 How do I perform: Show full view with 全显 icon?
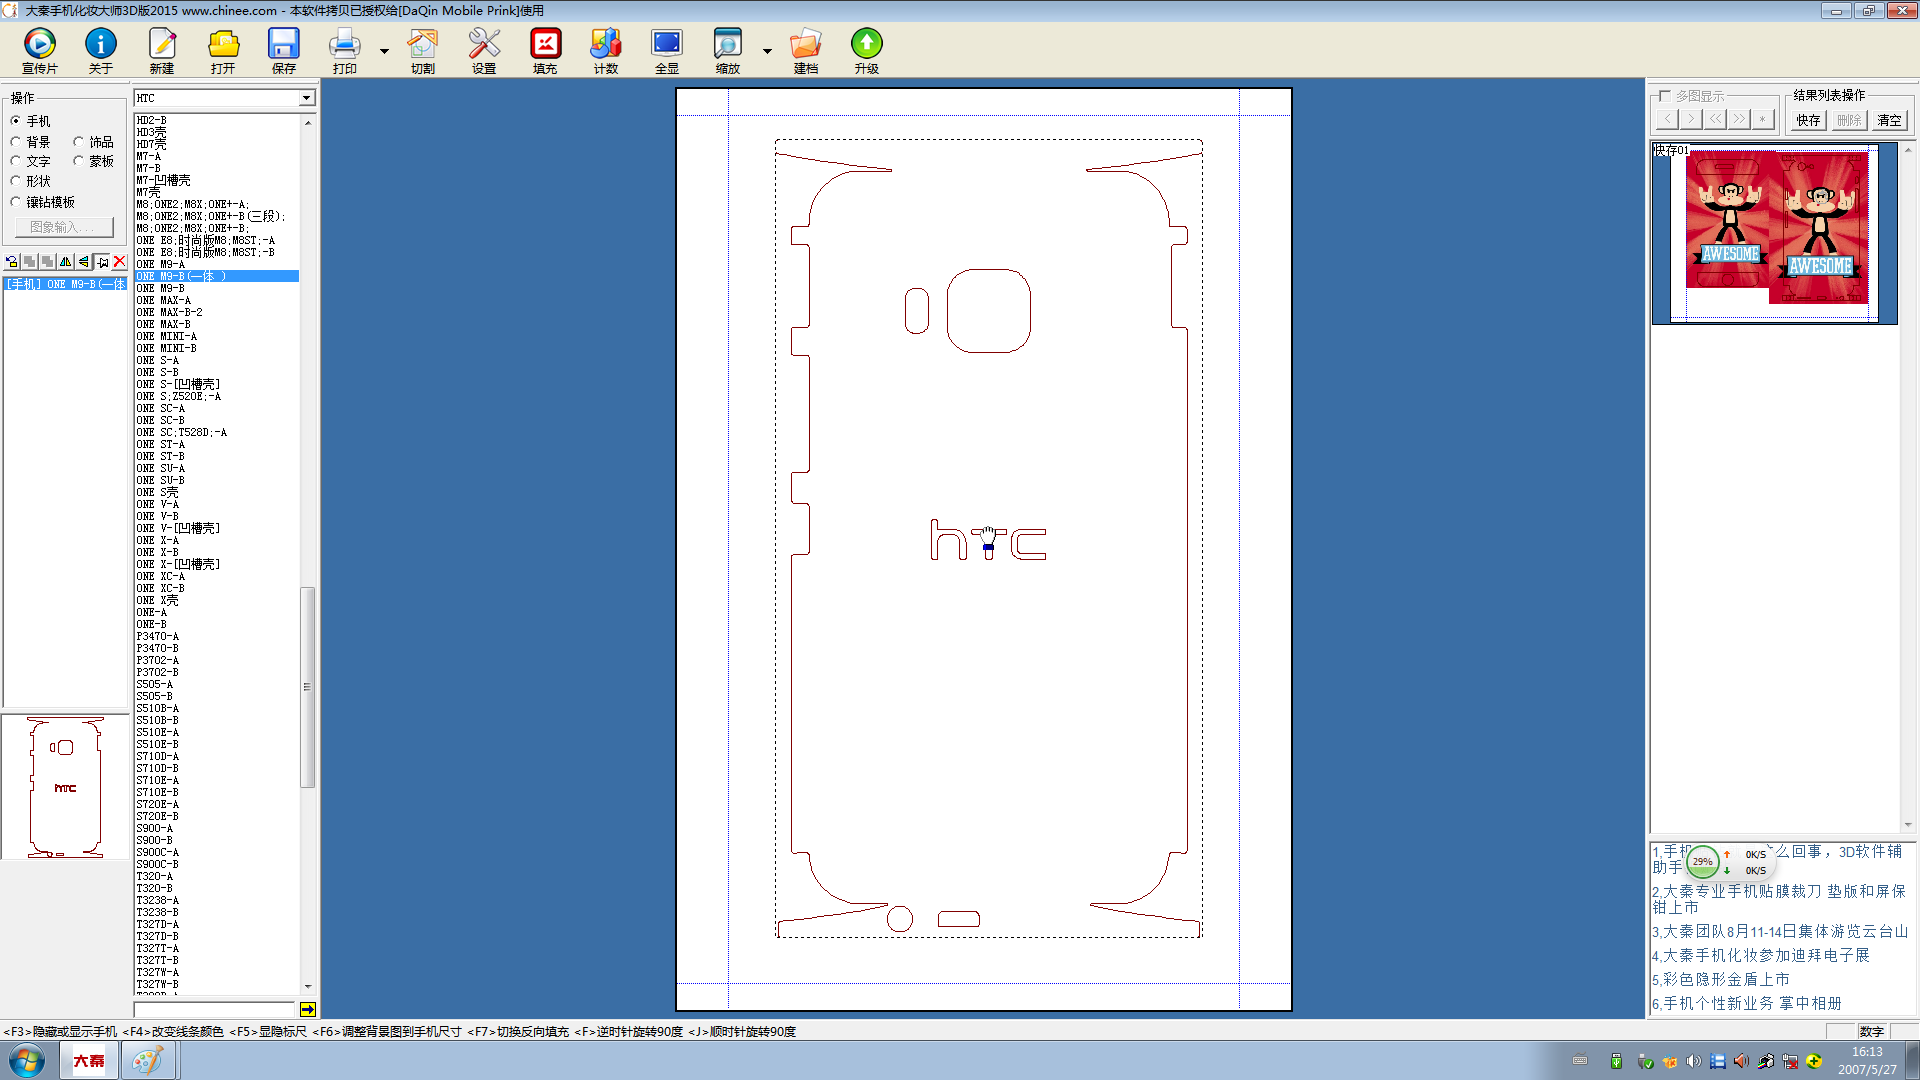(x=667, y=50)
